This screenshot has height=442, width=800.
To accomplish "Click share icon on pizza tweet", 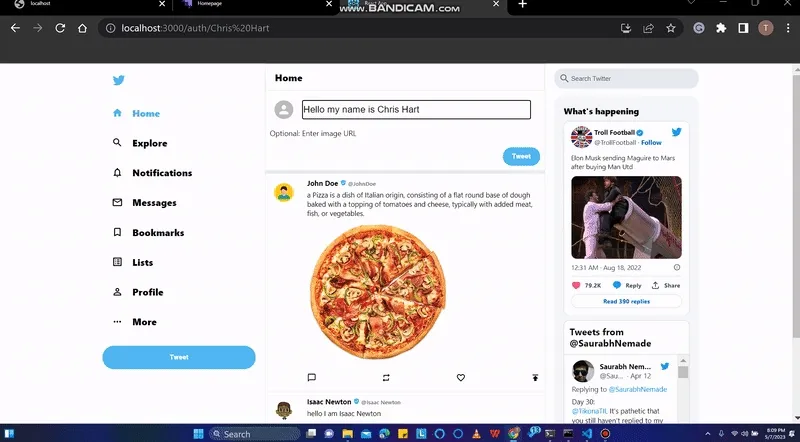I will coord(535,377).
